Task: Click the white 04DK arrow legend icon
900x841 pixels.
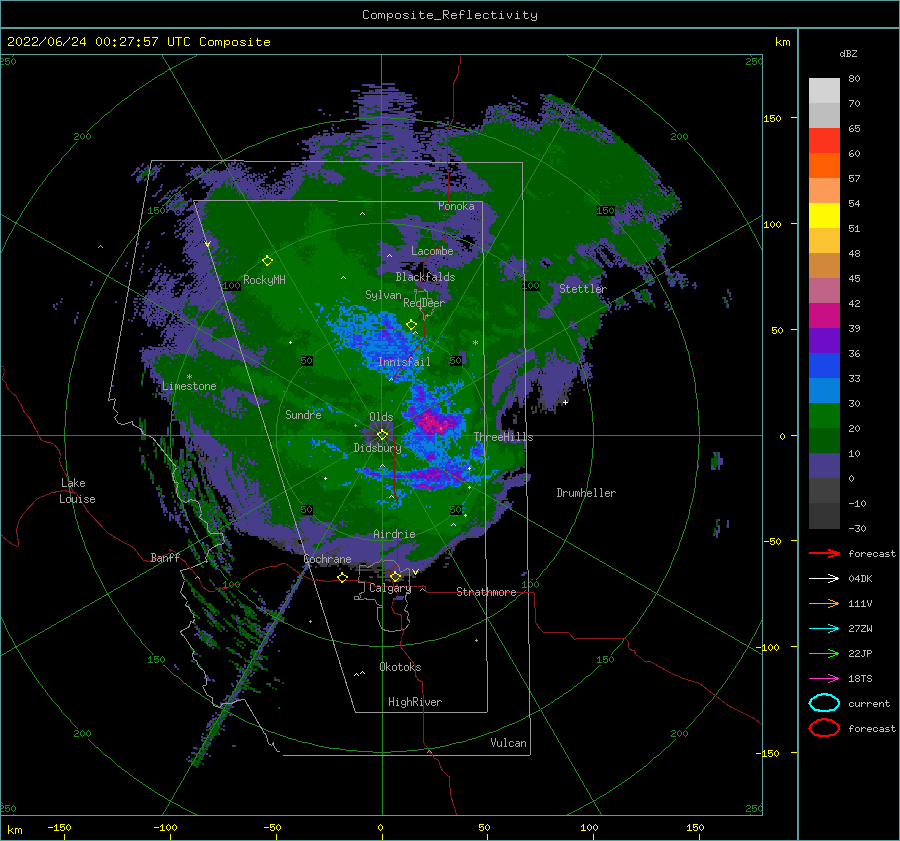Action: click(x=824, y=578)
